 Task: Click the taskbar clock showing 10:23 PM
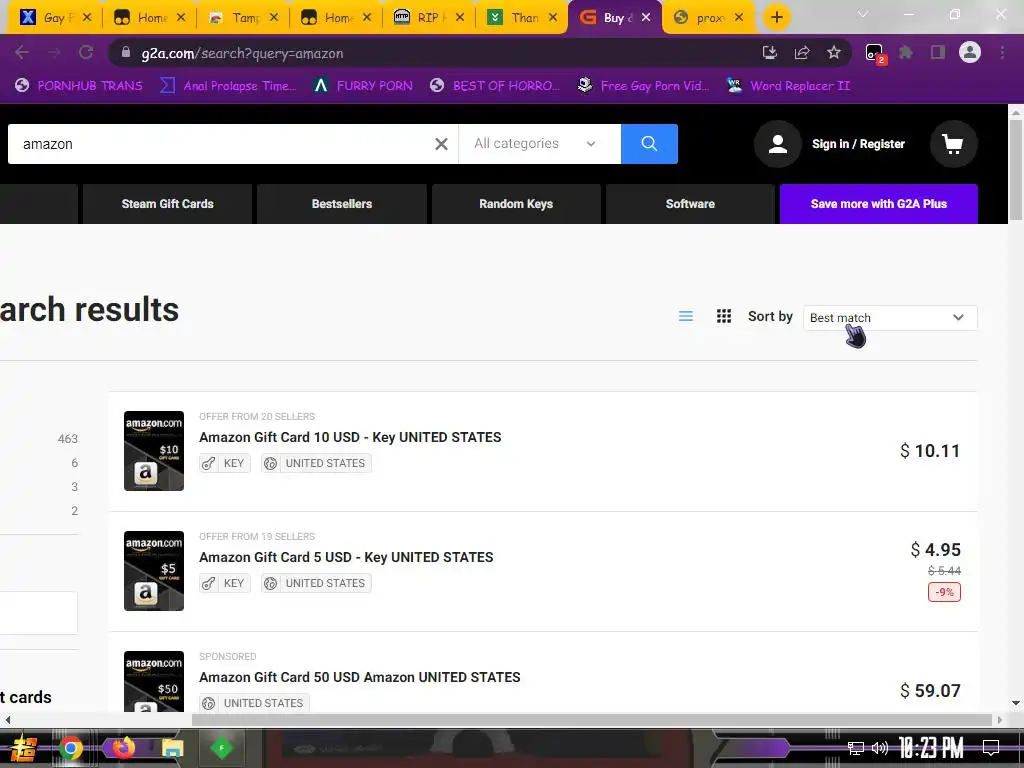(931, 748)
